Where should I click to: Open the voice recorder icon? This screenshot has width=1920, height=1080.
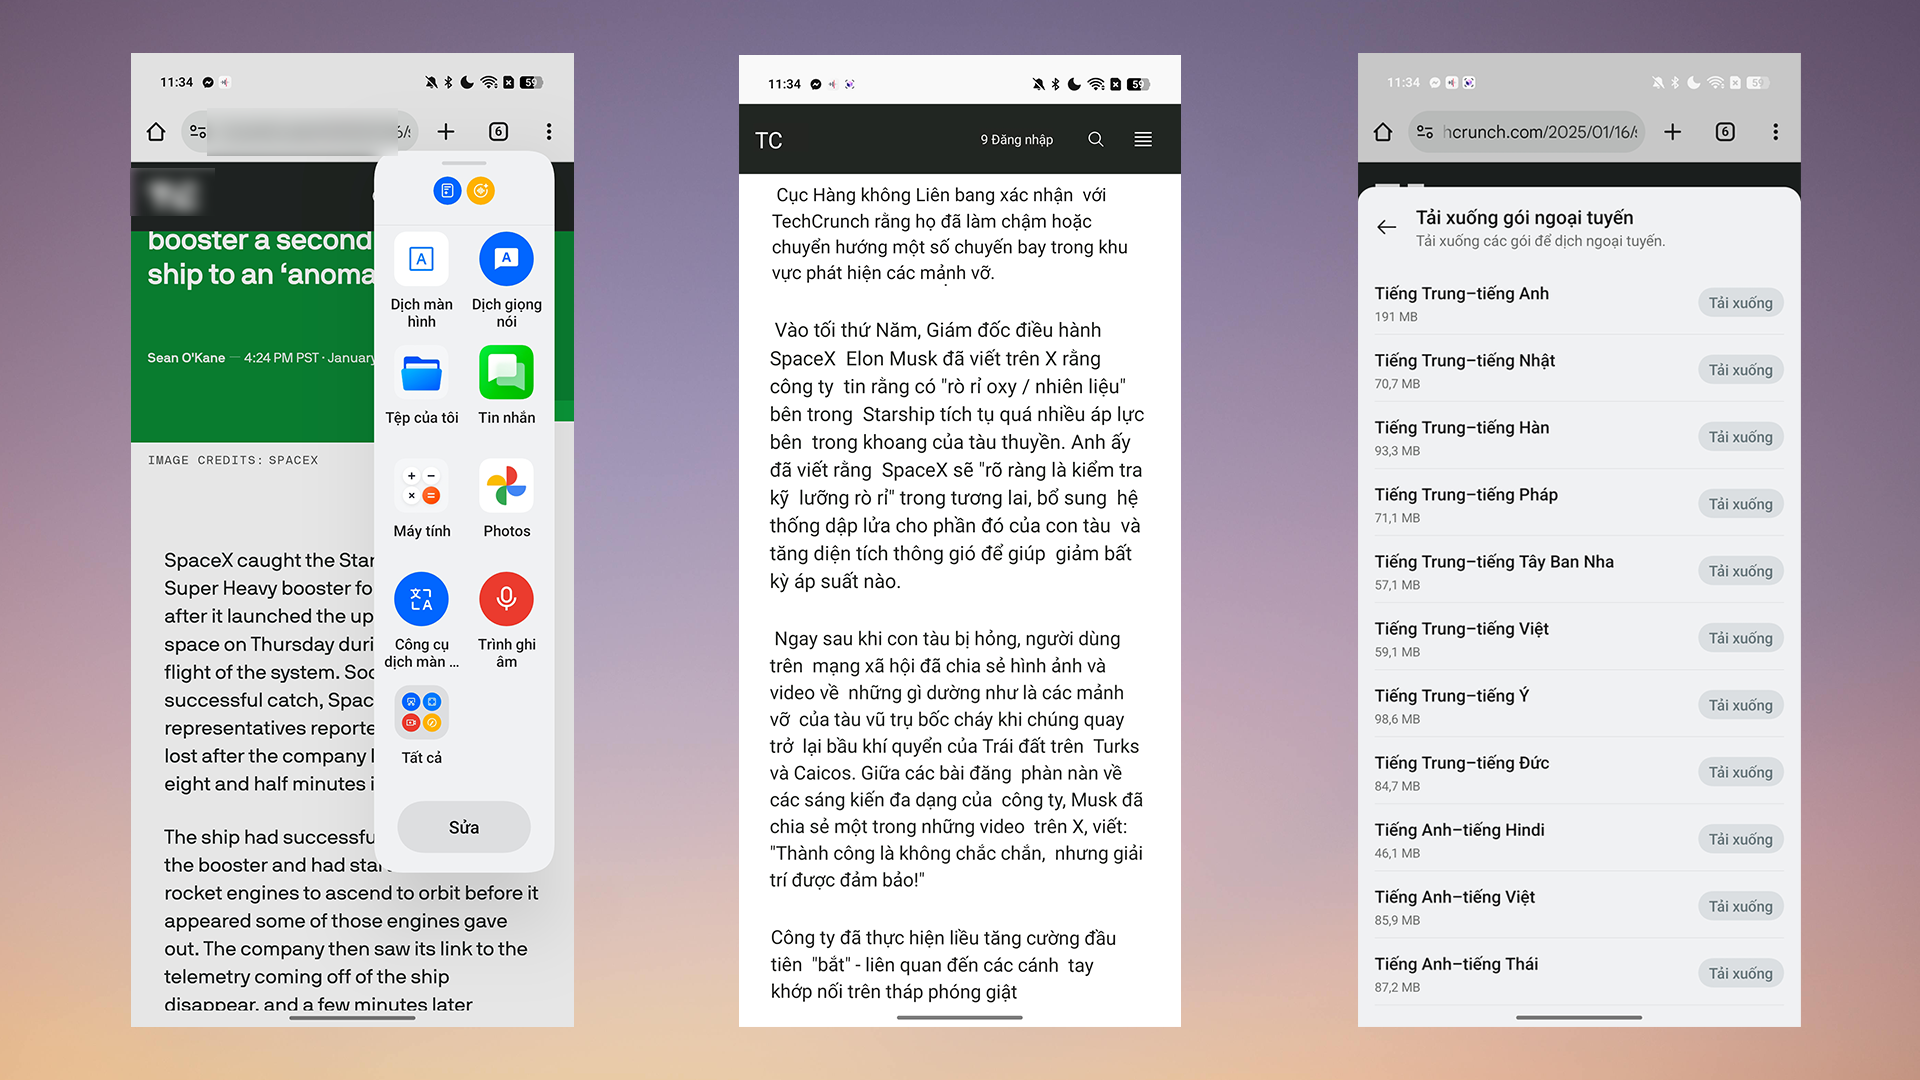point(506,599)
